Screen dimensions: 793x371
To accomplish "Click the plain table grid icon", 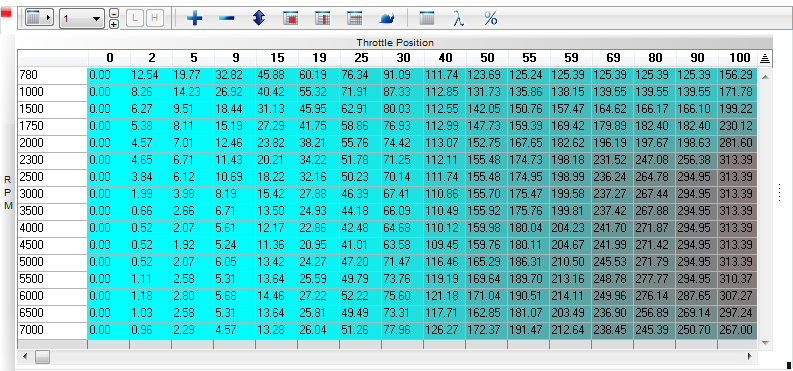I will pyautogui.click(x=427, y=19).
